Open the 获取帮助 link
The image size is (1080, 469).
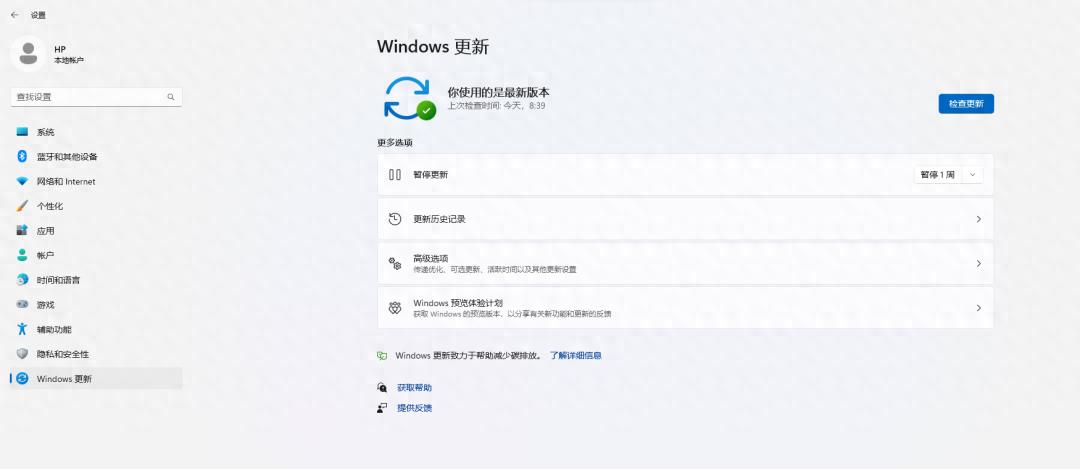click(415, 388)
